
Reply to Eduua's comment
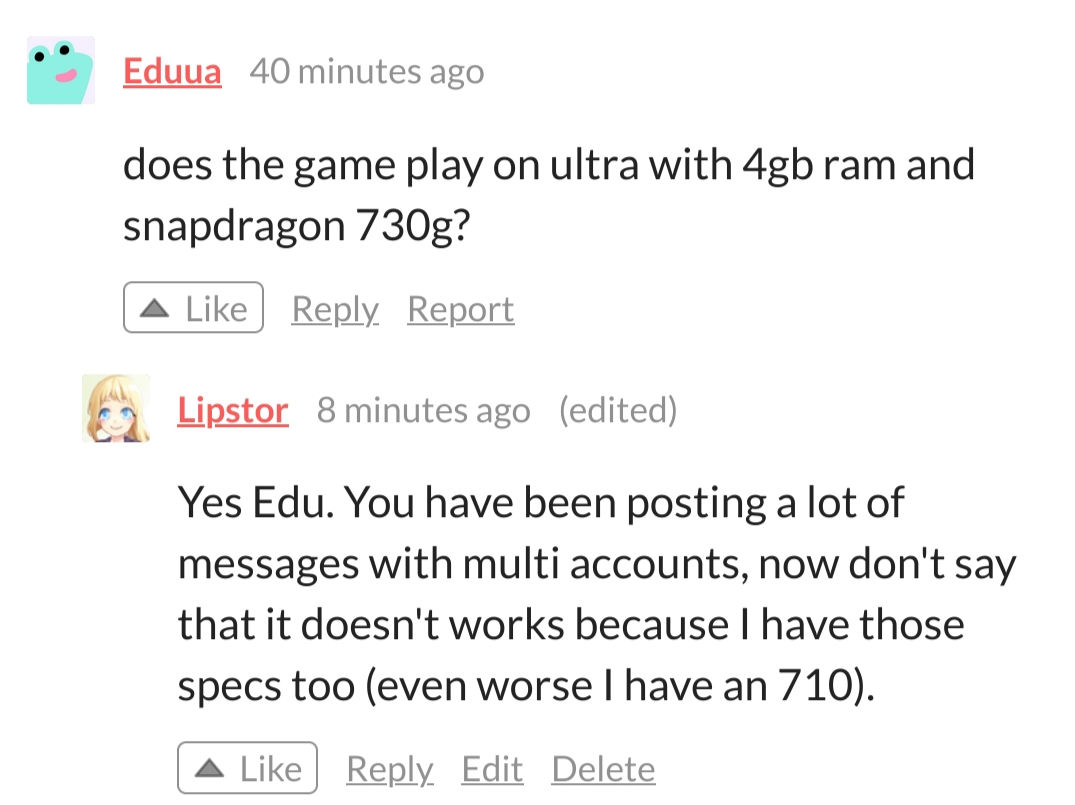335,309
